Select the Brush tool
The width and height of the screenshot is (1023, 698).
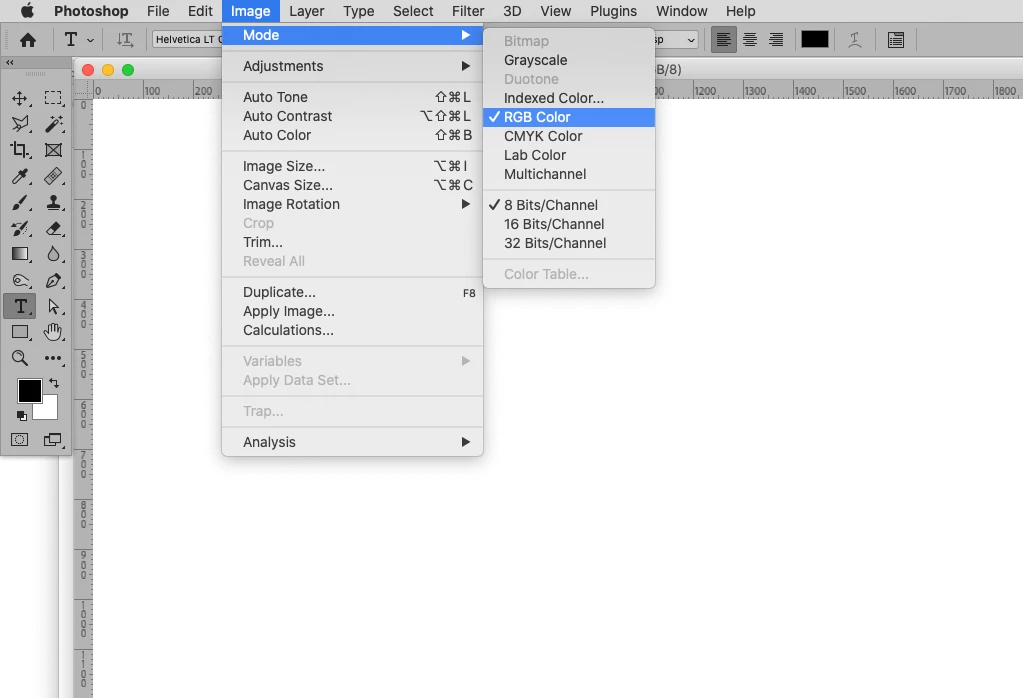(20, 202)
